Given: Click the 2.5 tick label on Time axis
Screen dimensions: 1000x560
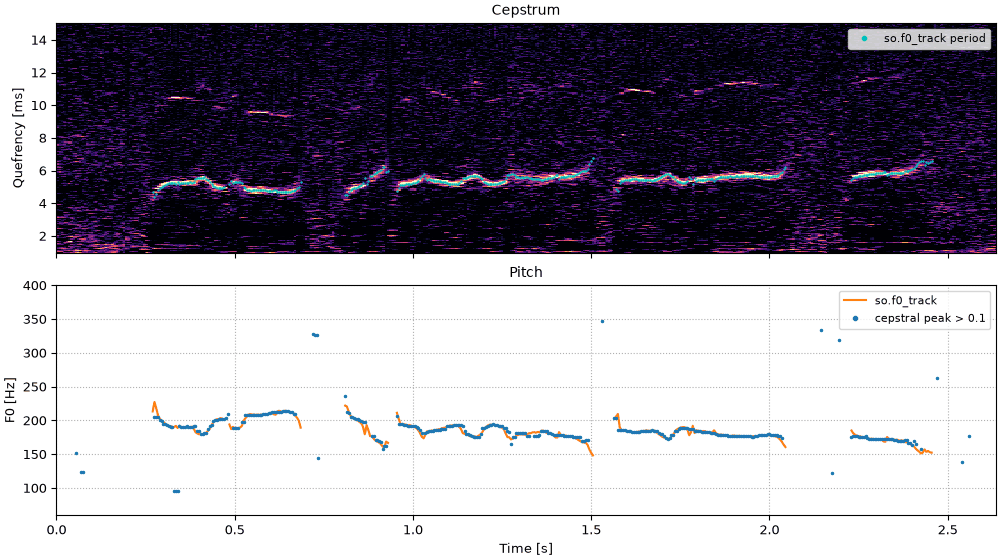Looking at the screenshot, I should click(x=948, y=529).
